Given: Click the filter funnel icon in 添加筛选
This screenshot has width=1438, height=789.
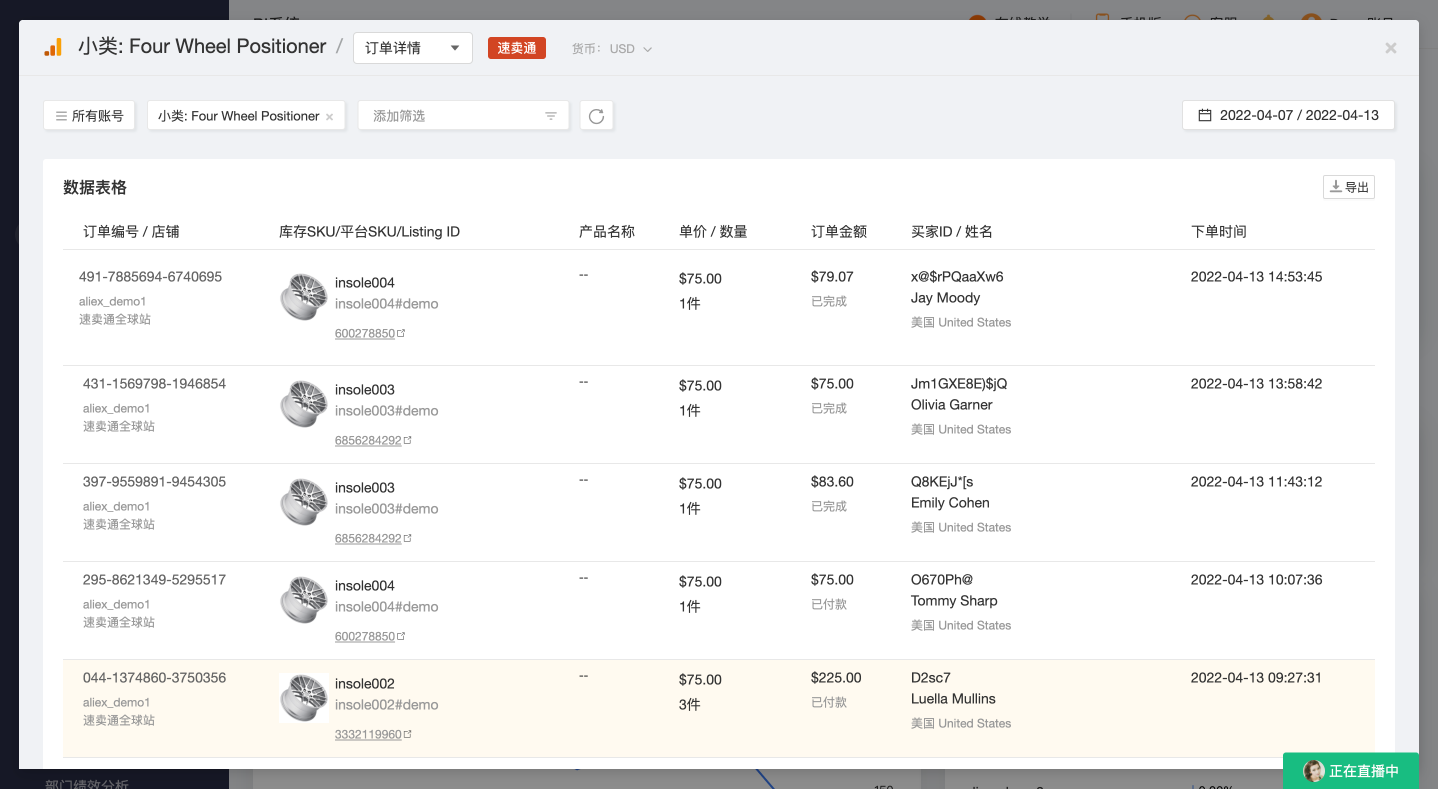Looking at the screenshot, I should pos(551,116).
